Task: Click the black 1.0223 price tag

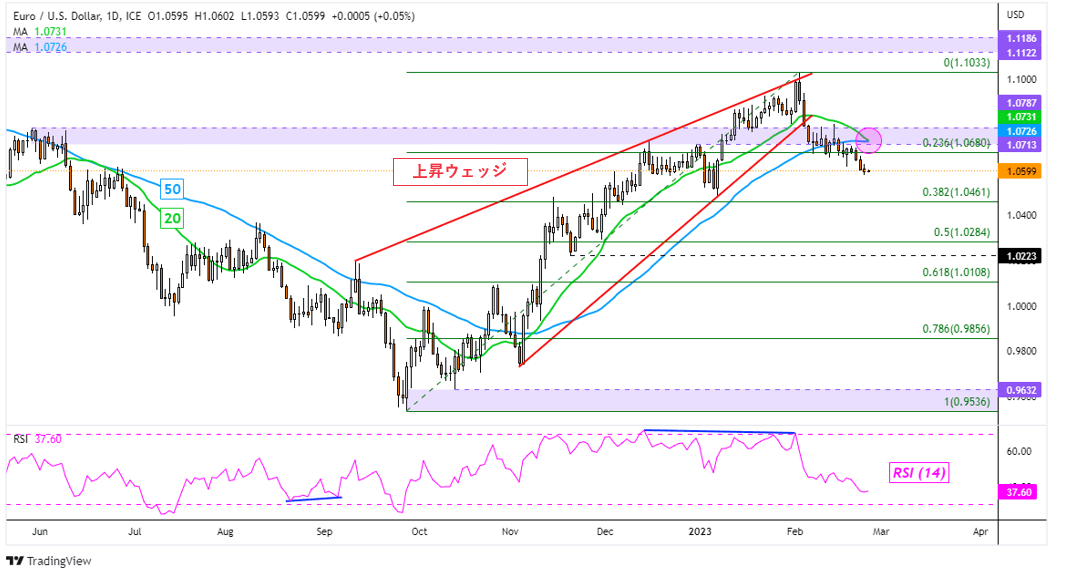Action: (1021, 256)
